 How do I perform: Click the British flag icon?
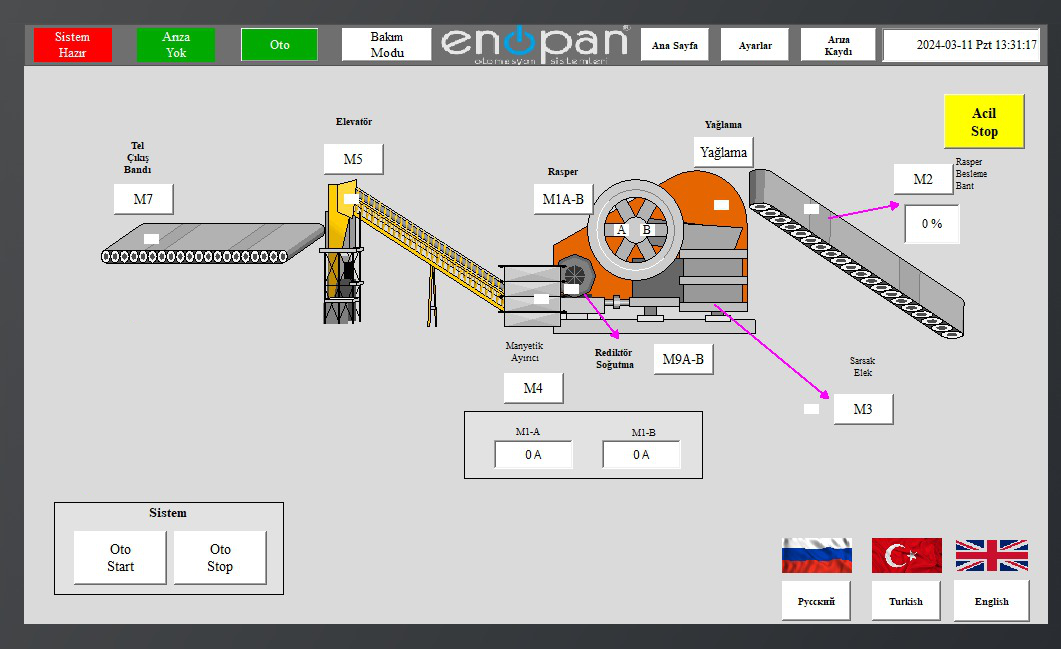(992, 556)
